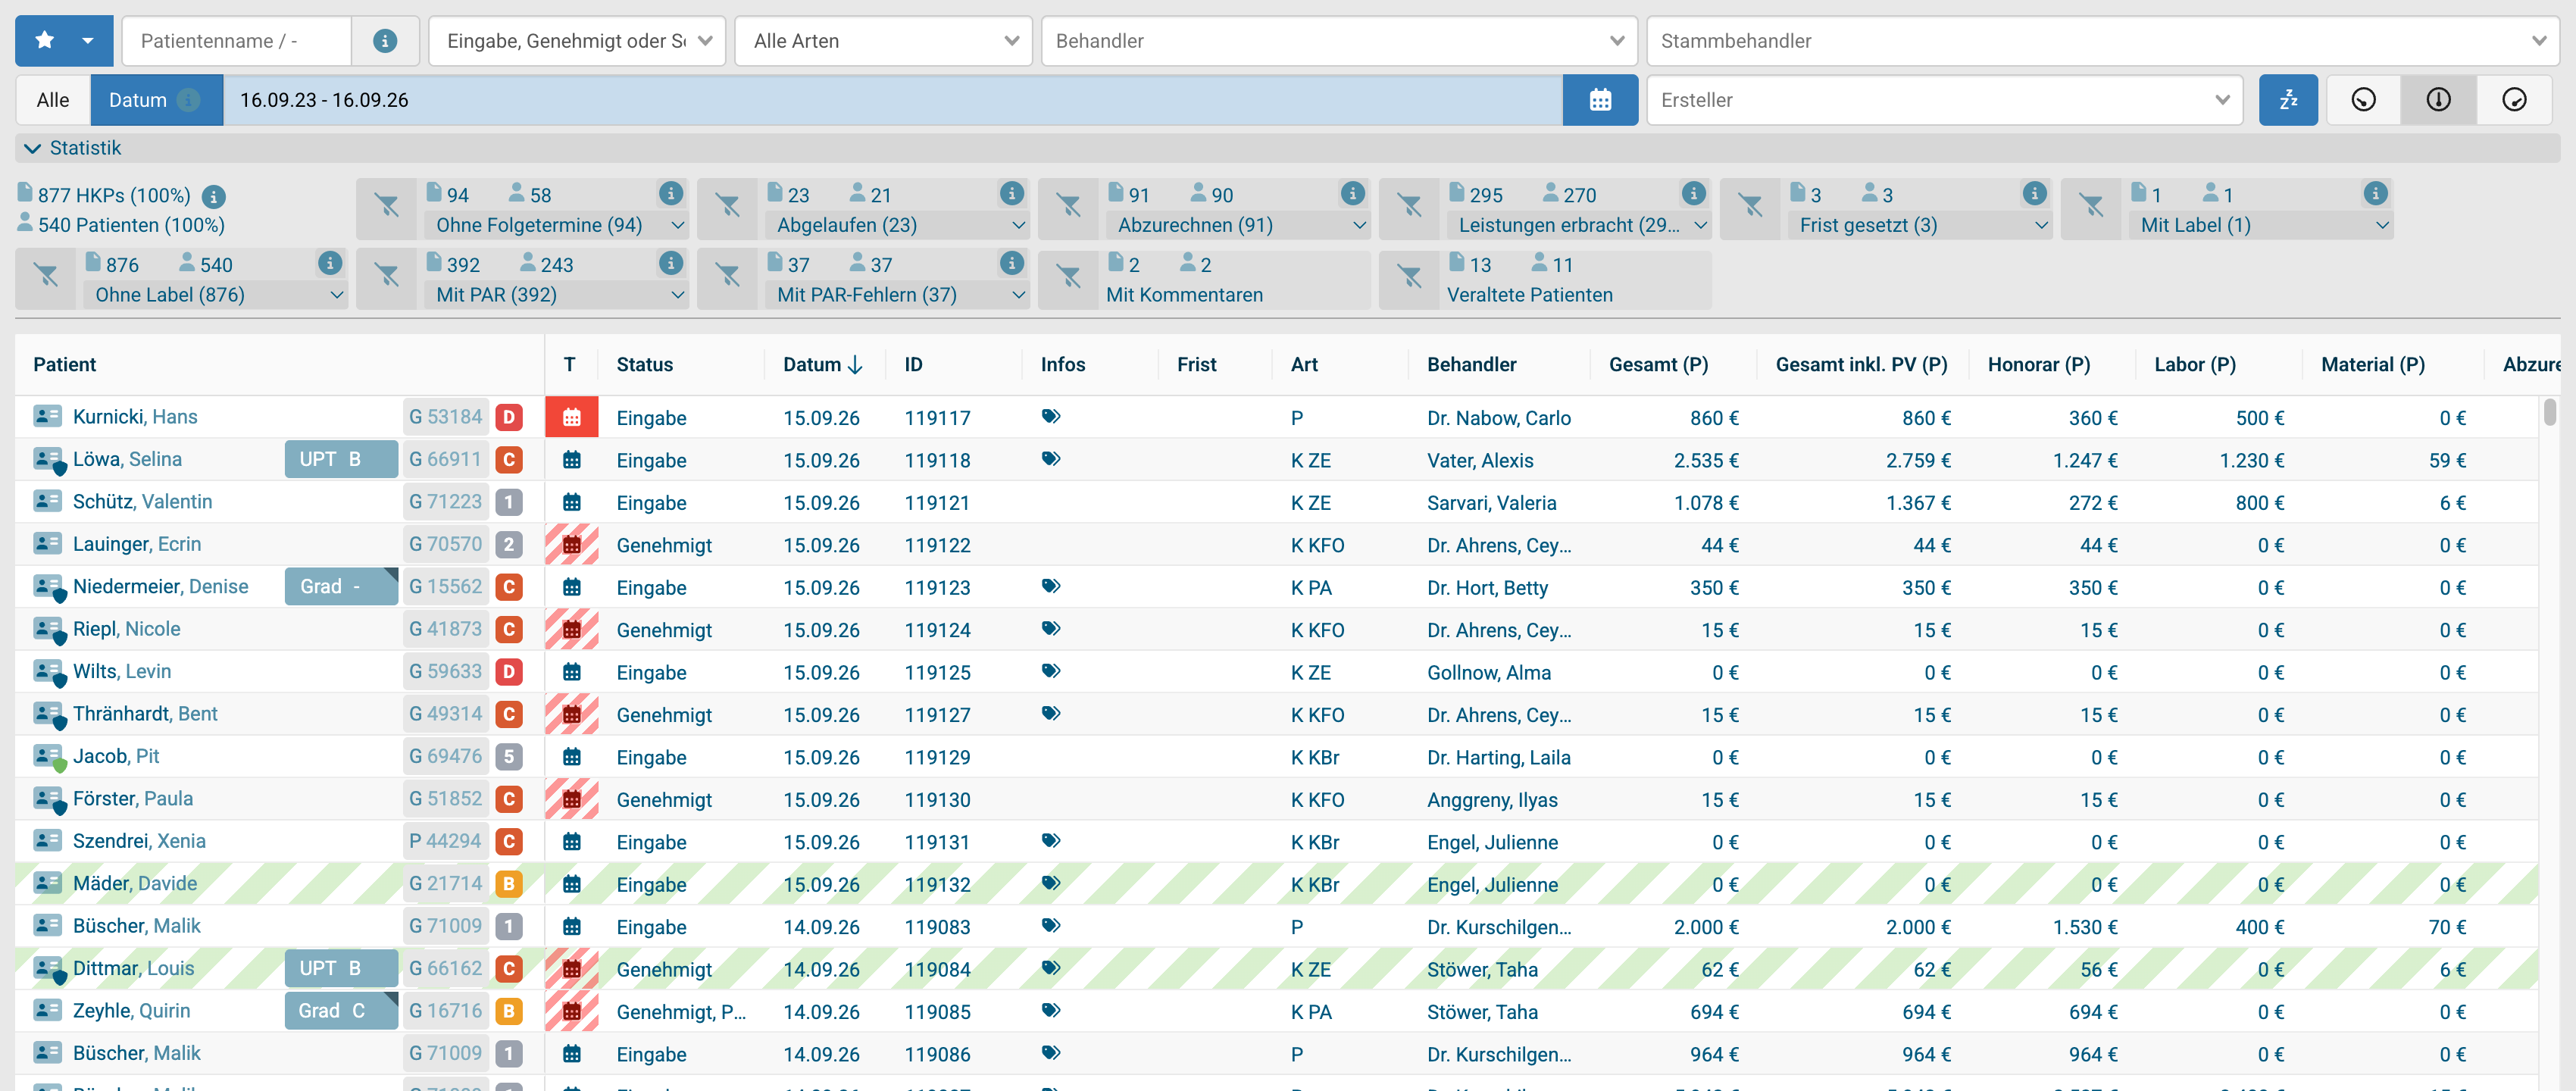Viewport: 2576px width, 1091px height.
Task: Toggle filter for Veraltete Patienten statistic
Action: click(x=1409, y=278)
